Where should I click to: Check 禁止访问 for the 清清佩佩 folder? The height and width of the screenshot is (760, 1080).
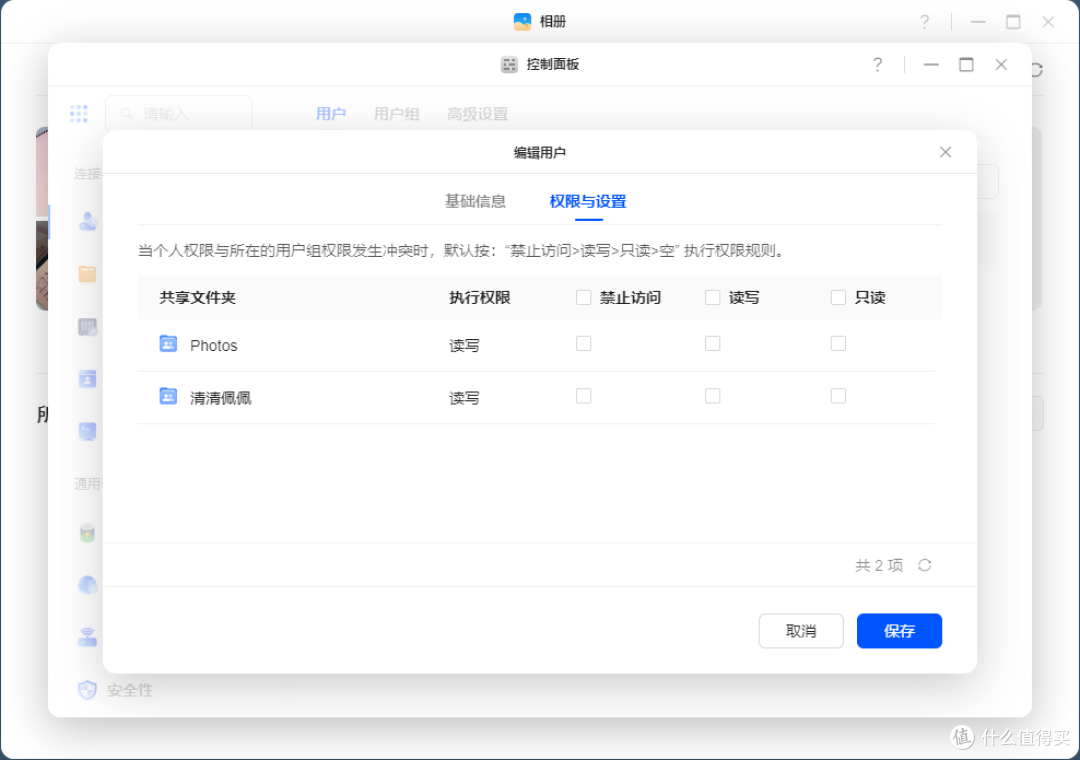pos(583,396)
